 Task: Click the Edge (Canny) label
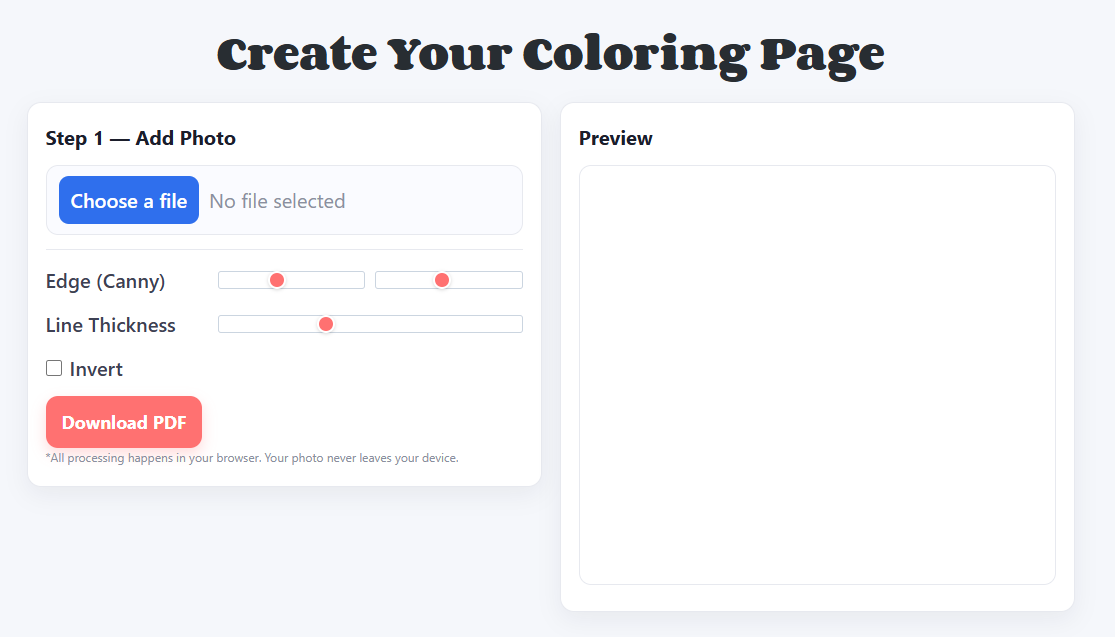(106, 281)
